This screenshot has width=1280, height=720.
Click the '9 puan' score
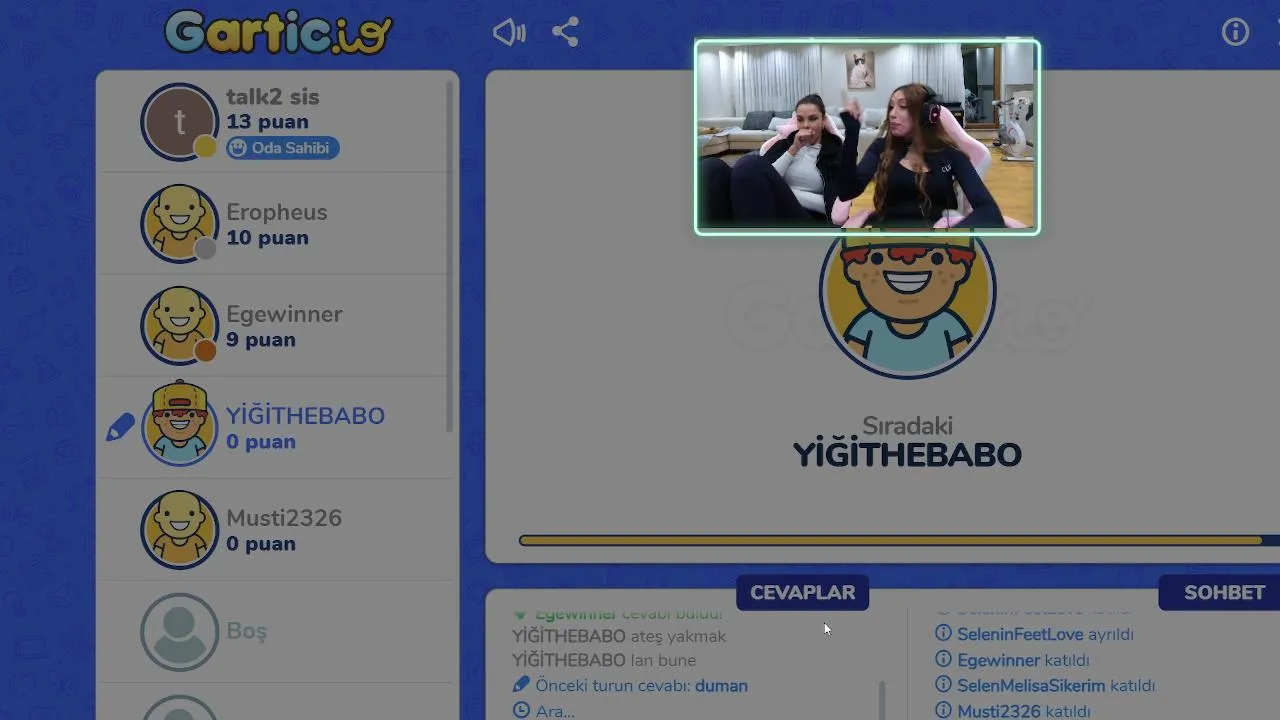[261, 340]
